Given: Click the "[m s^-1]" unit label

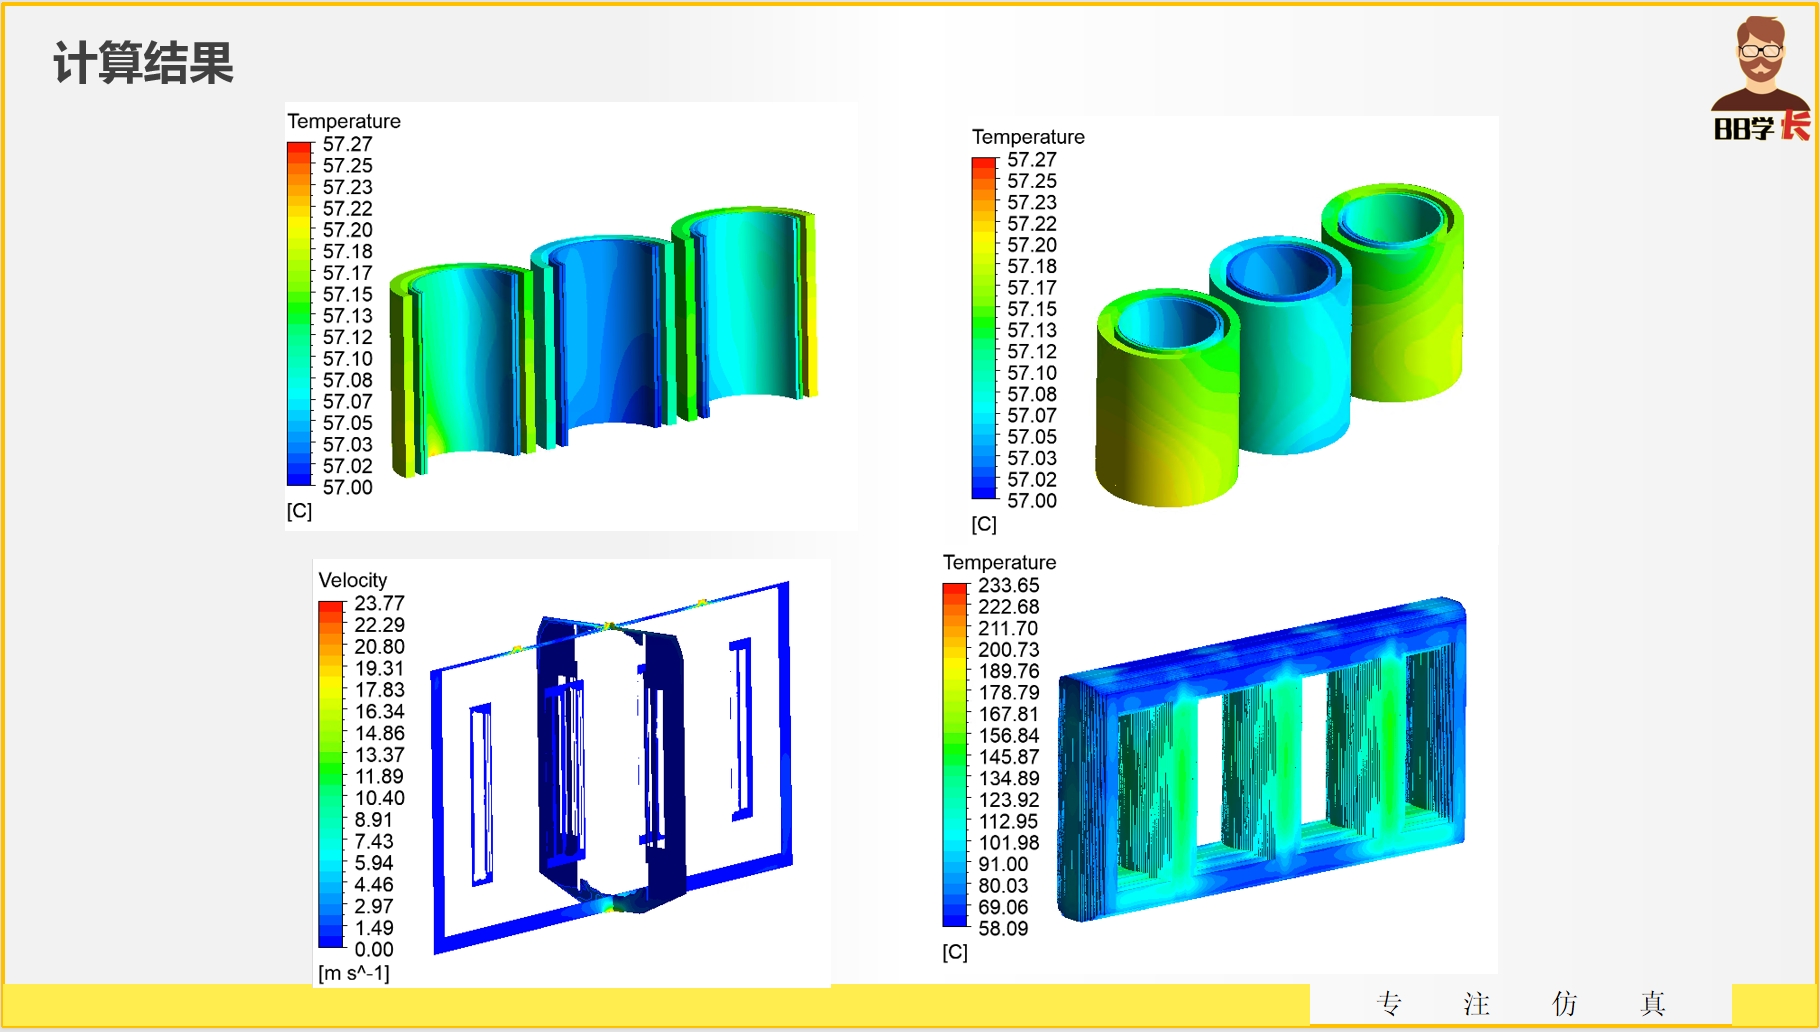Looking at the screenshot, I should point(354,973).
